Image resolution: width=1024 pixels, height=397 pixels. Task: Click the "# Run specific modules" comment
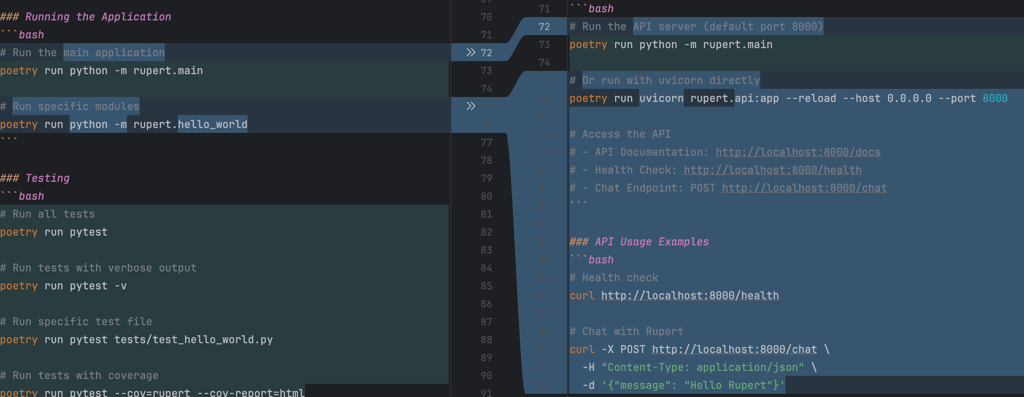pyautogui.click(x=70, y=106)
